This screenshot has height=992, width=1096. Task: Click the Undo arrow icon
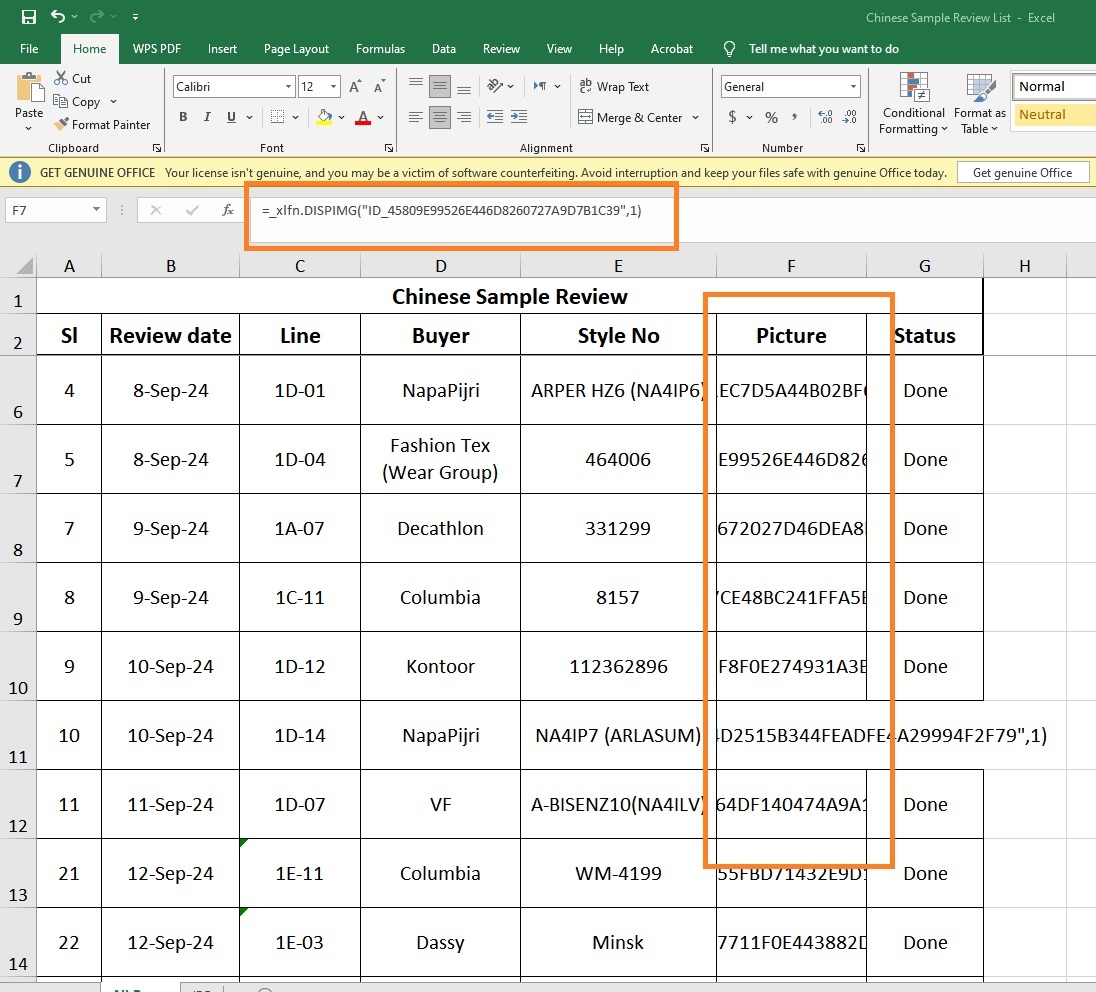[x=57, y=17]
